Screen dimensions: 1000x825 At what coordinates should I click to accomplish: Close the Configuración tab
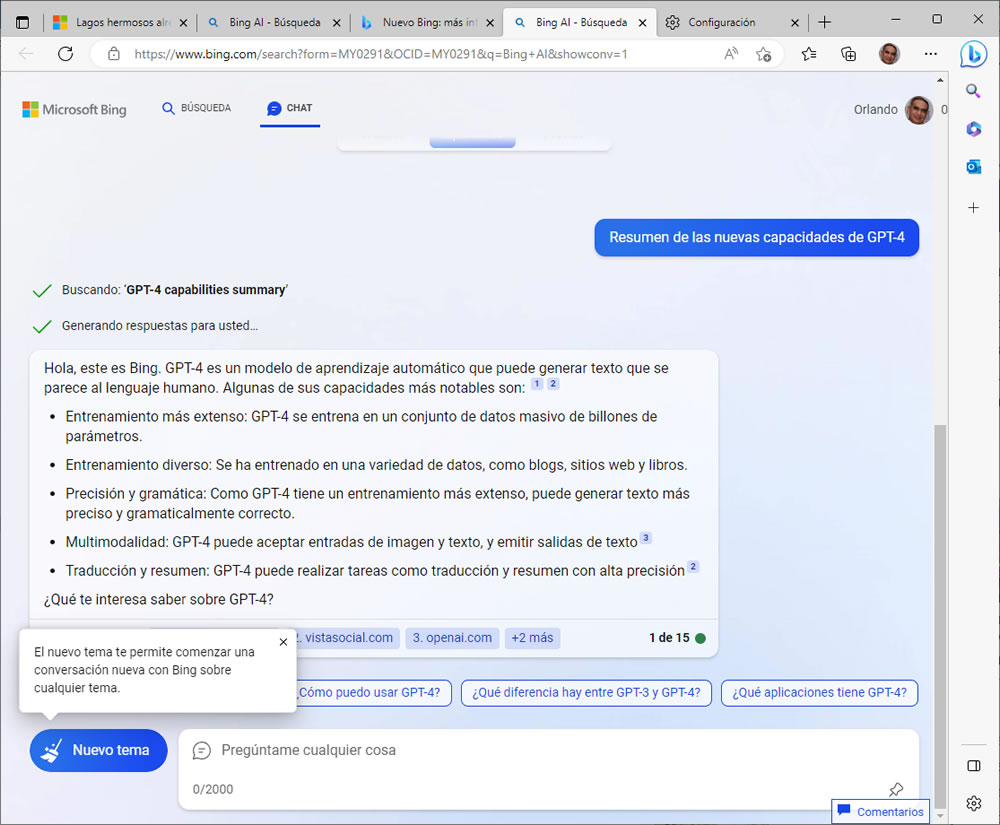pyautogui.click(x=795, y=23)
